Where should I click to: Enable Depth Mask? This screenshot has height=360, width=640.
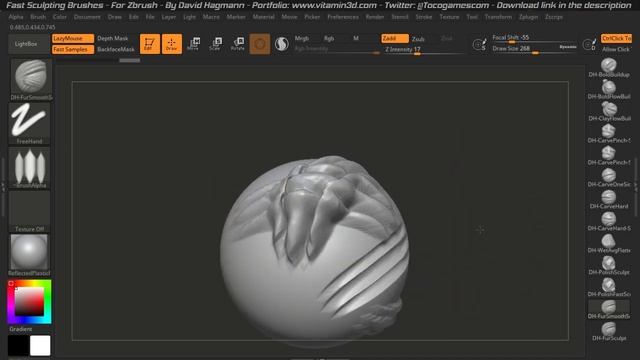pos(113,38)
